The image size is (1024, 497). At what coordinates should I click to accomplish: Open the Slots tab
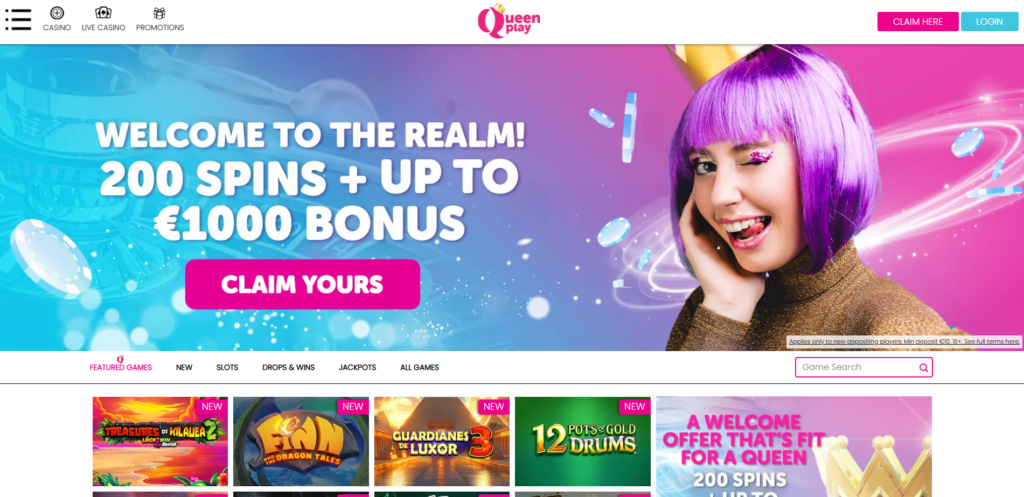(227, 368)
